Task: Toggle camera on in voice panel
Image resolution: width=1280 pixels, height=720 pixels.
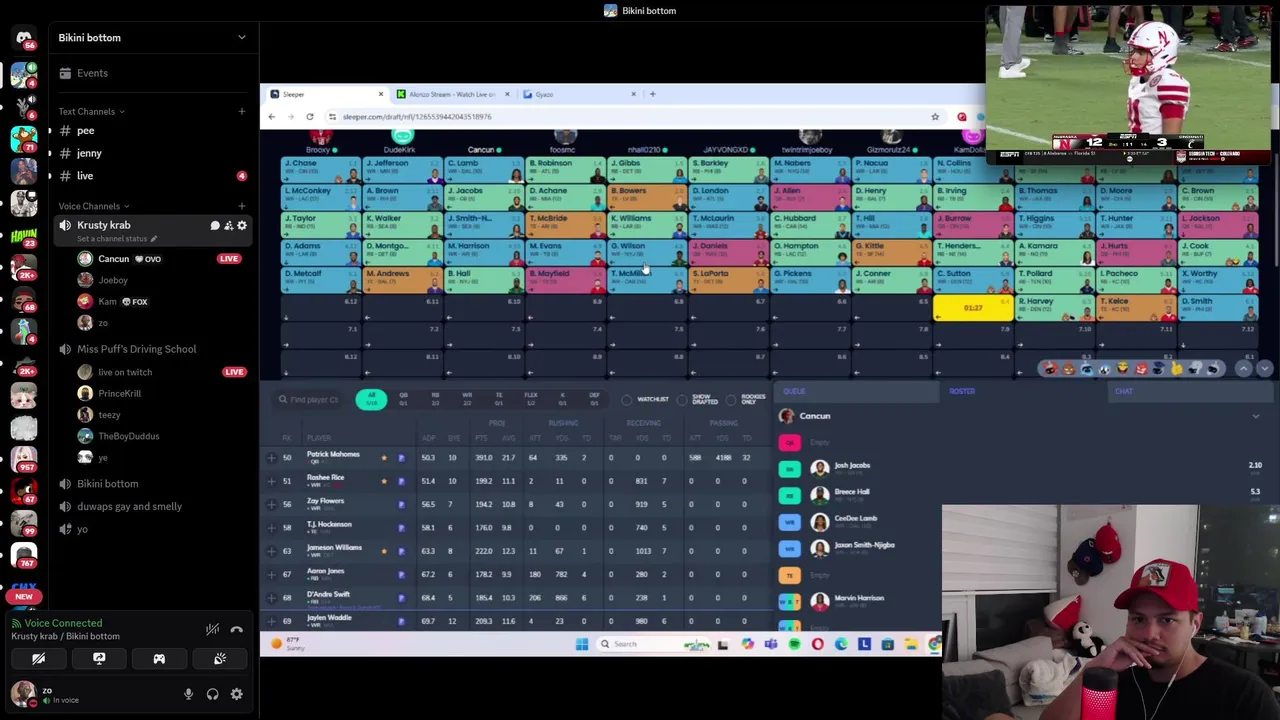Action: [38, 659]
